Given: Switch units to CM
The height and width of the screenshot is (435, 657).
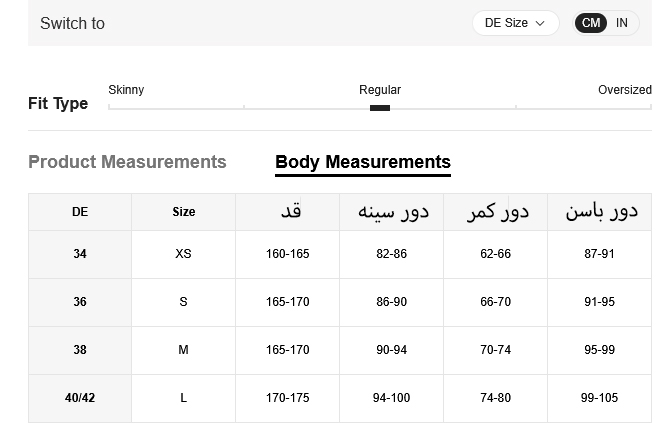Looking at the screenshot, I should click(591, 23).
